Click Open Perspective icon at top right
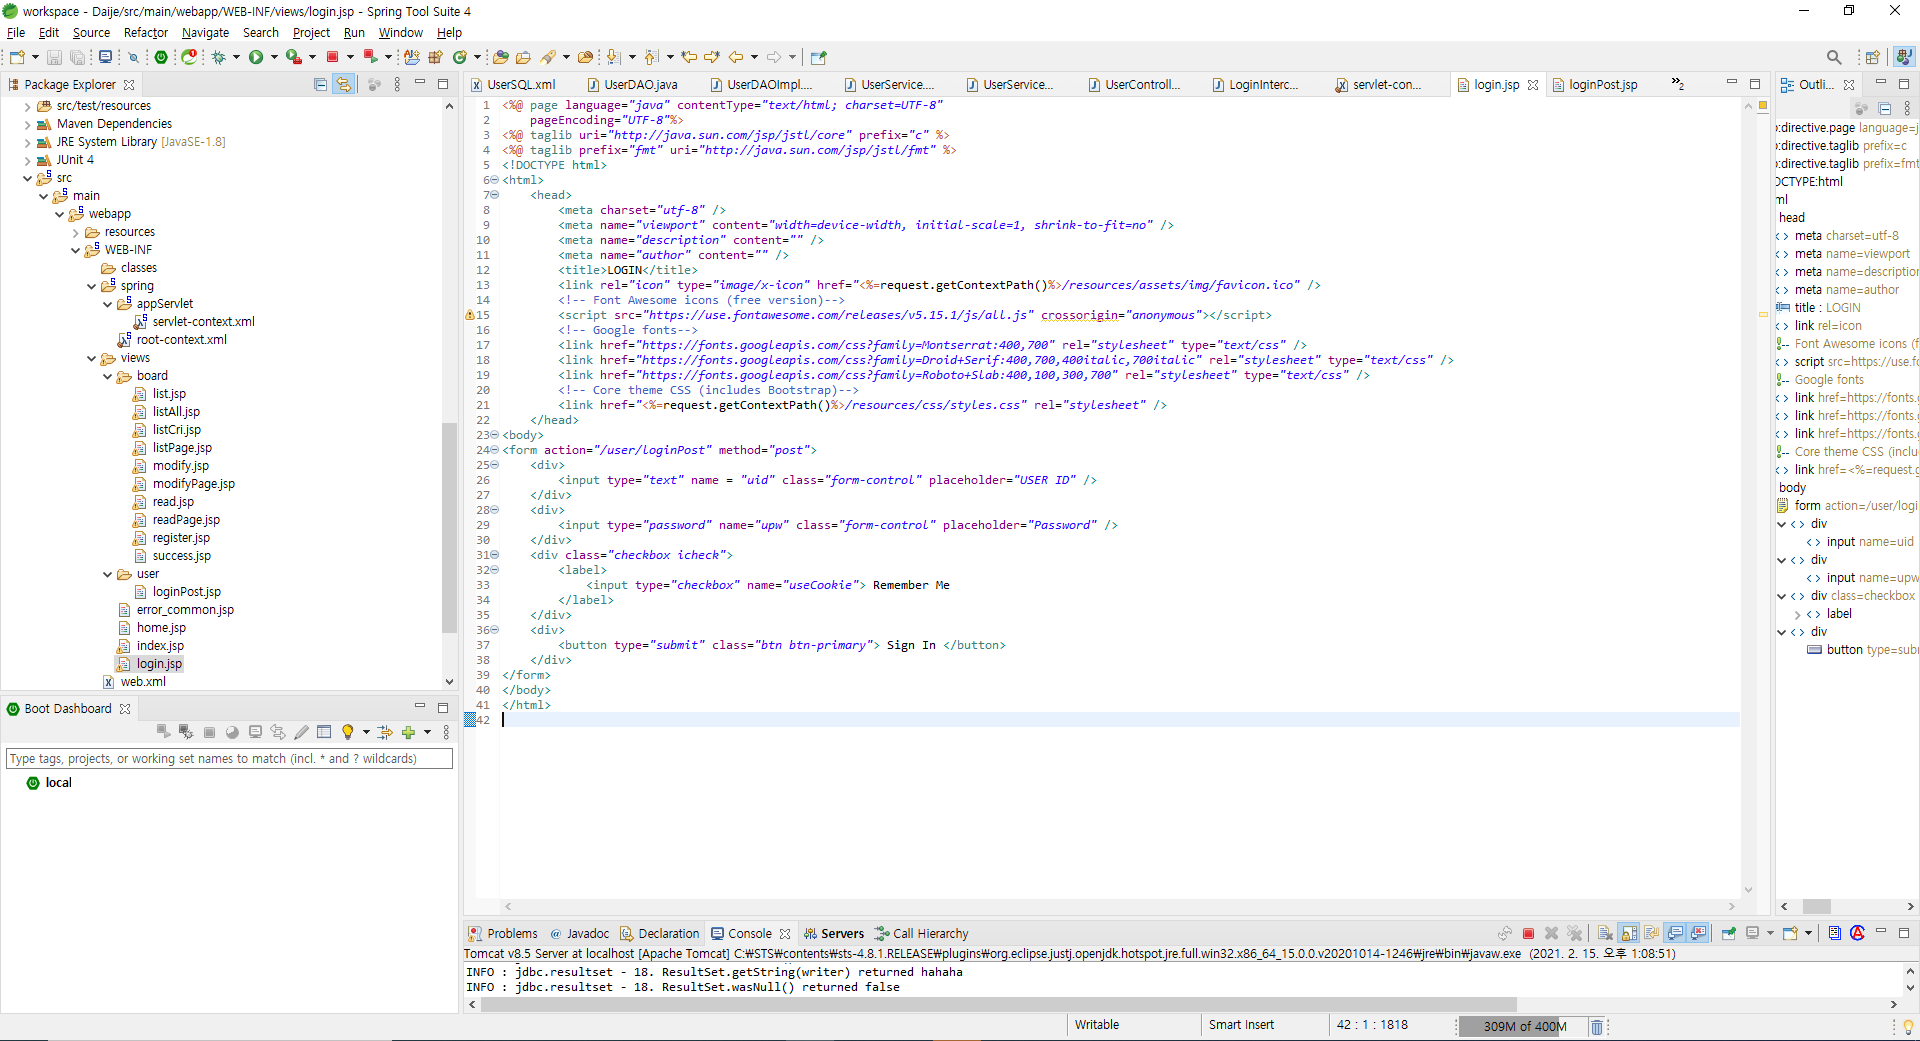 click(x=1872, y=57)
